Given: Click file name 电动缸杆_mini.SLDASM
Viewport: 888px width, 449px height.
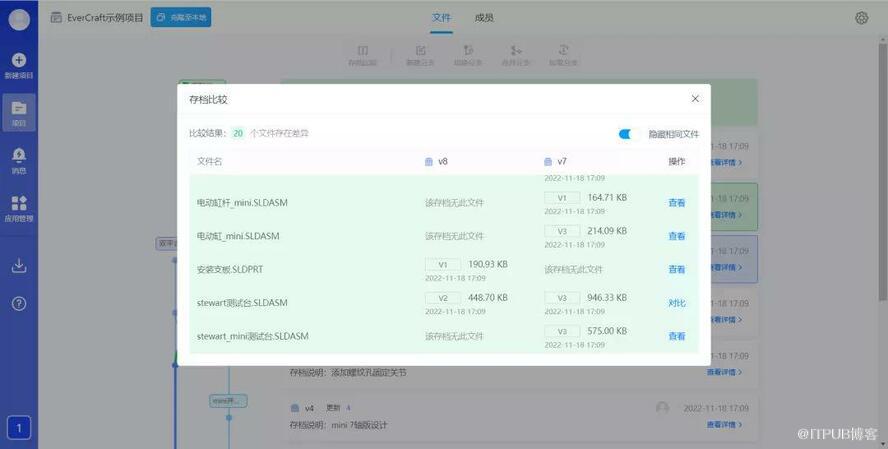Looking at the screenshot, I should [242, 203].
